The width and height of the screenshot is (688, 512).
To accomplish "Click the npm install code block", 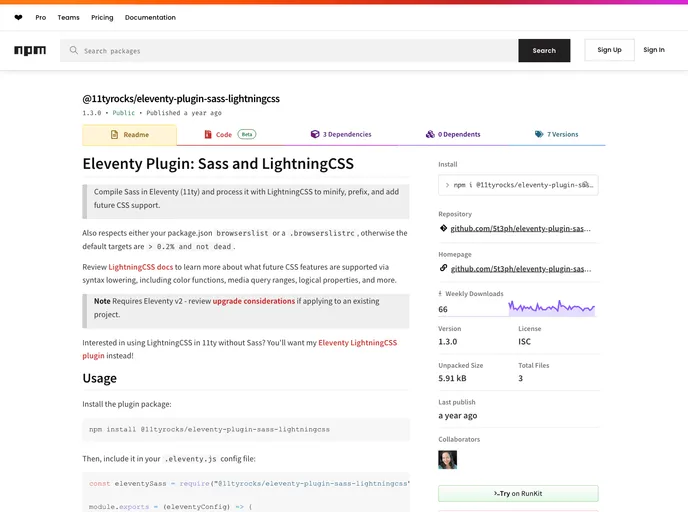I will 246,429.
